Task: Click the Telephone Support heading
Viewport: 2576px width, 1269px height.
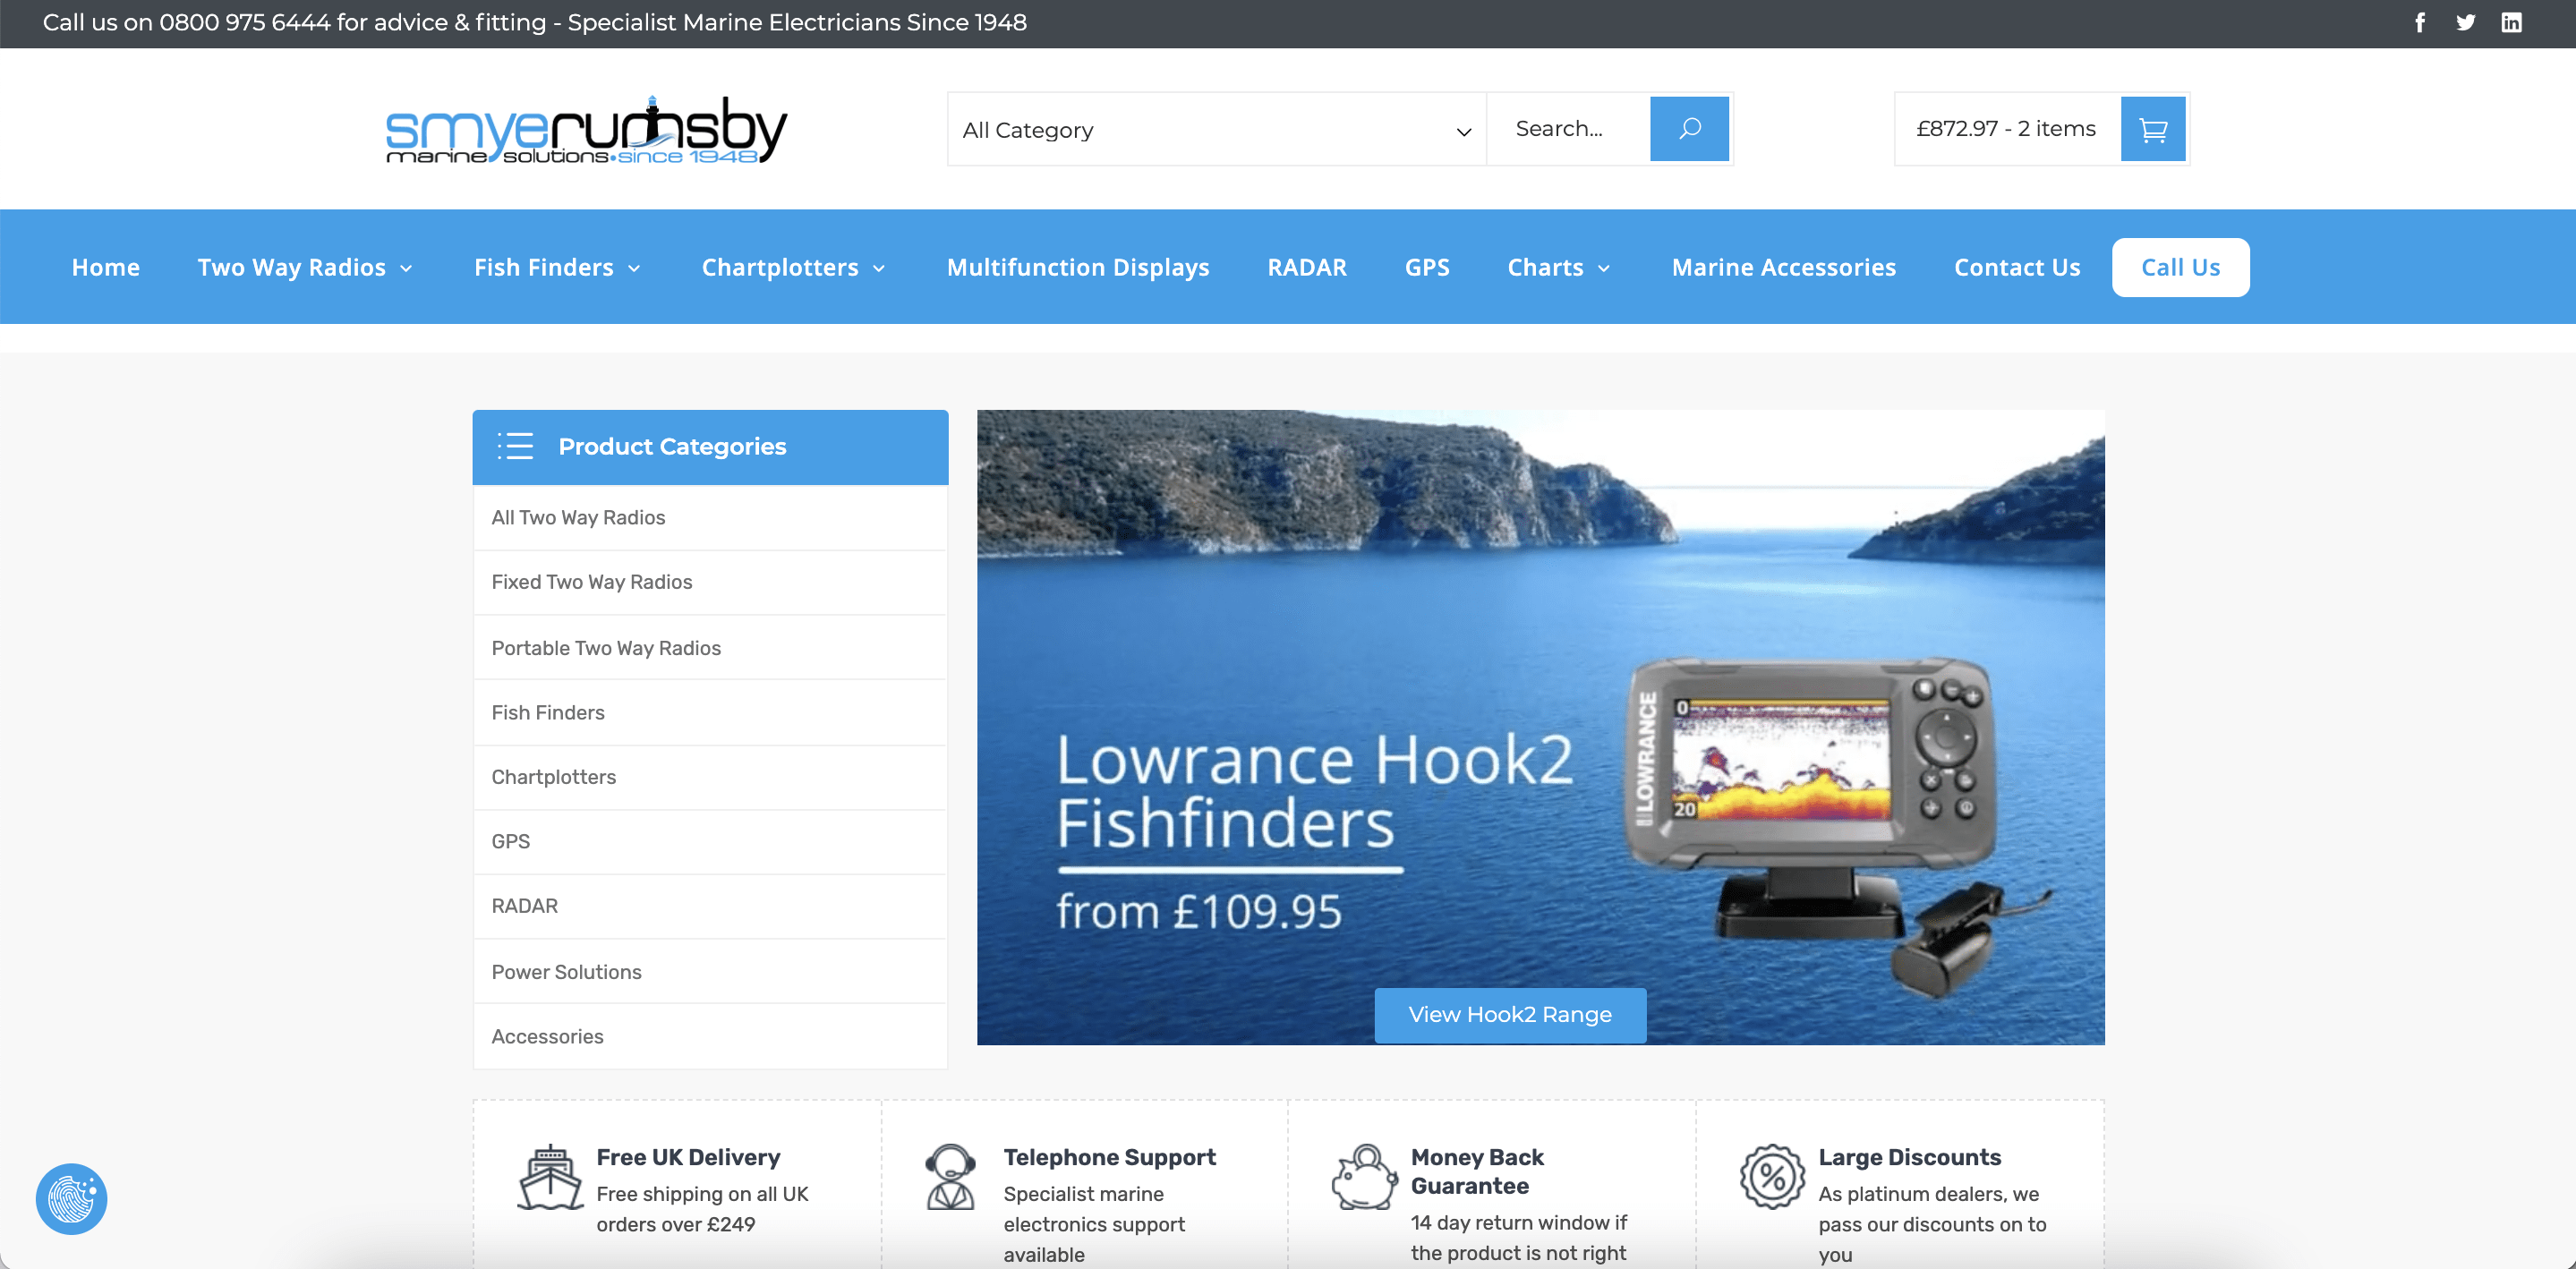Action: tap(1109, 1157)
